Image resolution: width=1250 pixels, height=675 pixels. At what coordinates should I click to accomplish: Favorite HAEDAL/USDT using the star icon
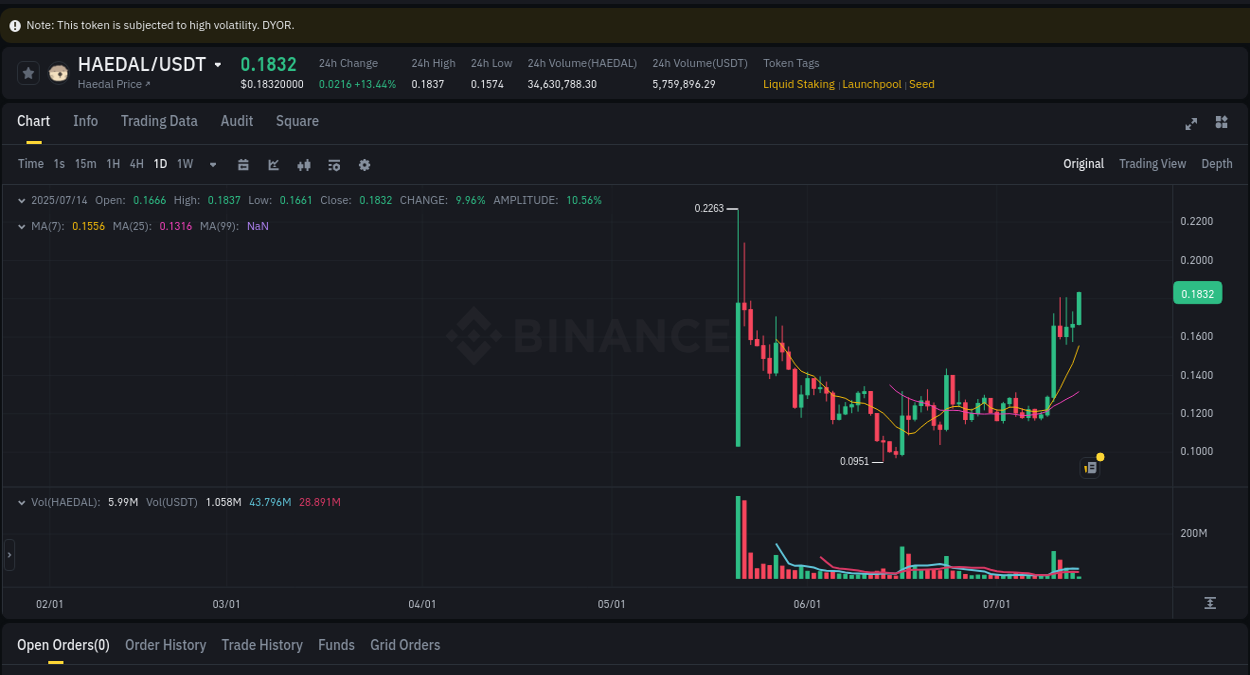coord(27,72)
